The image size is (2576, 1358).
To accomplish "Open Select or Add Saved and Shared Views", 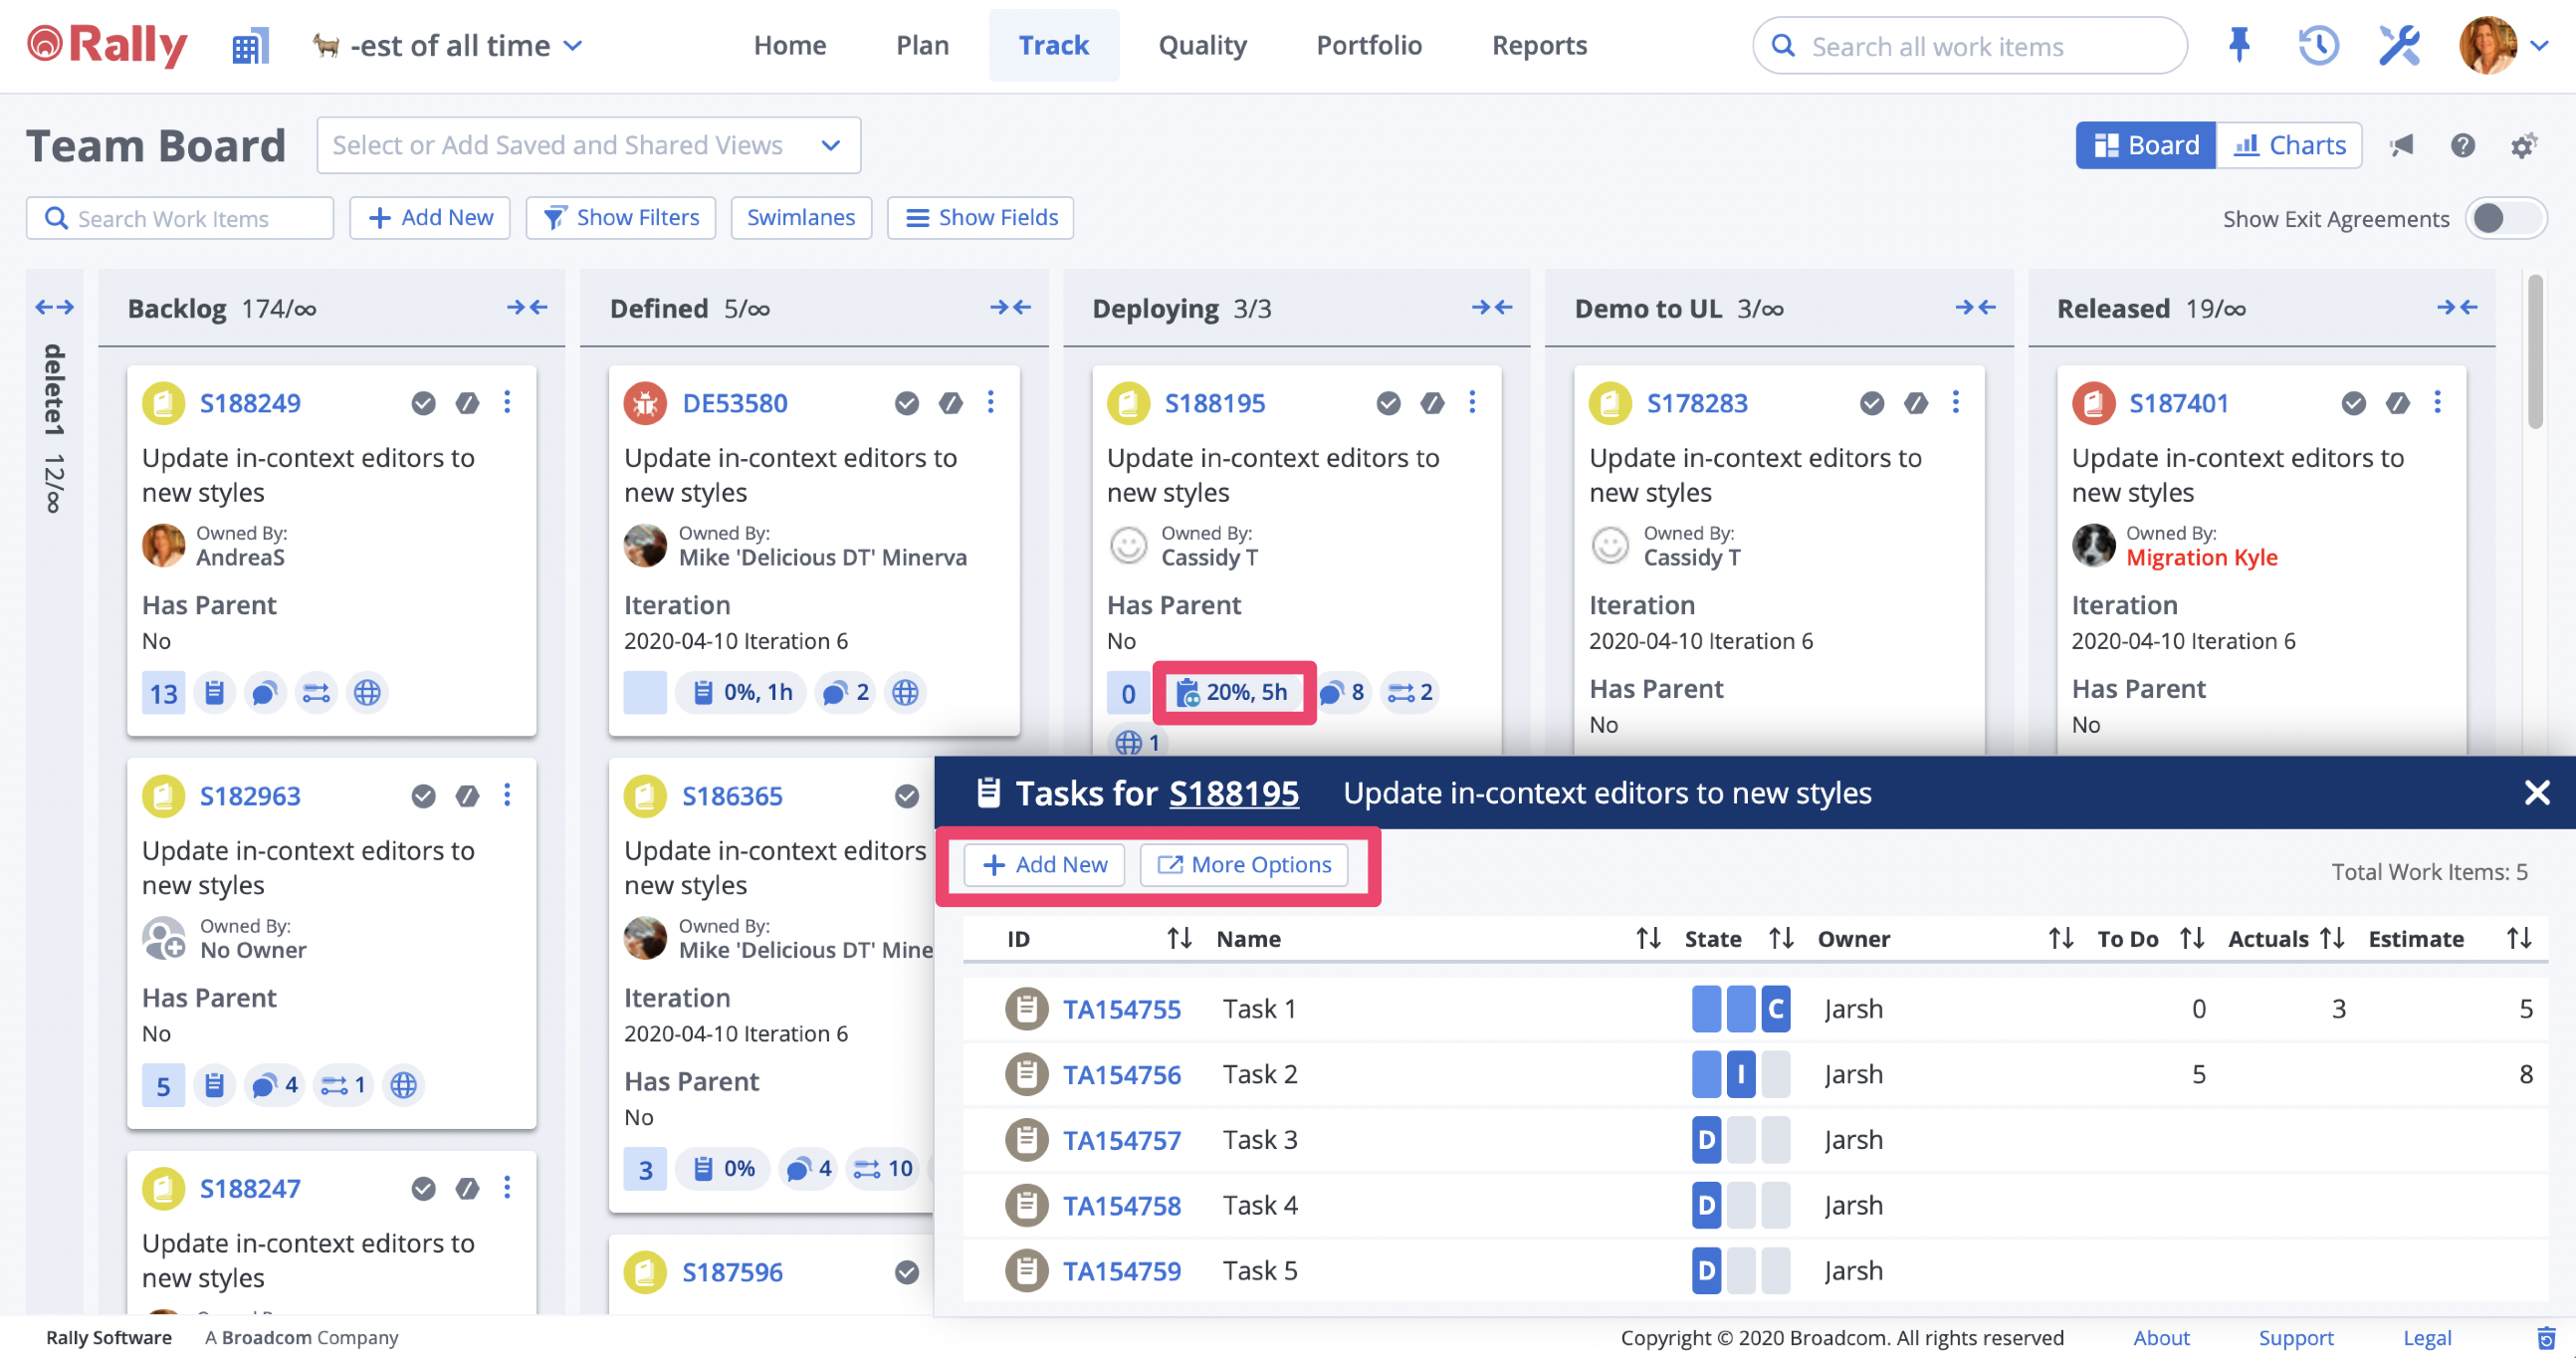I will pos(588,145).
